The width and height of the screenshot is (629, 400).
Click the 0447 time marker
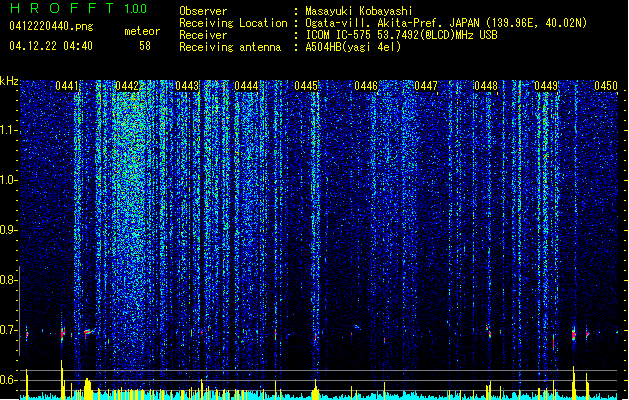pos(426,86)
